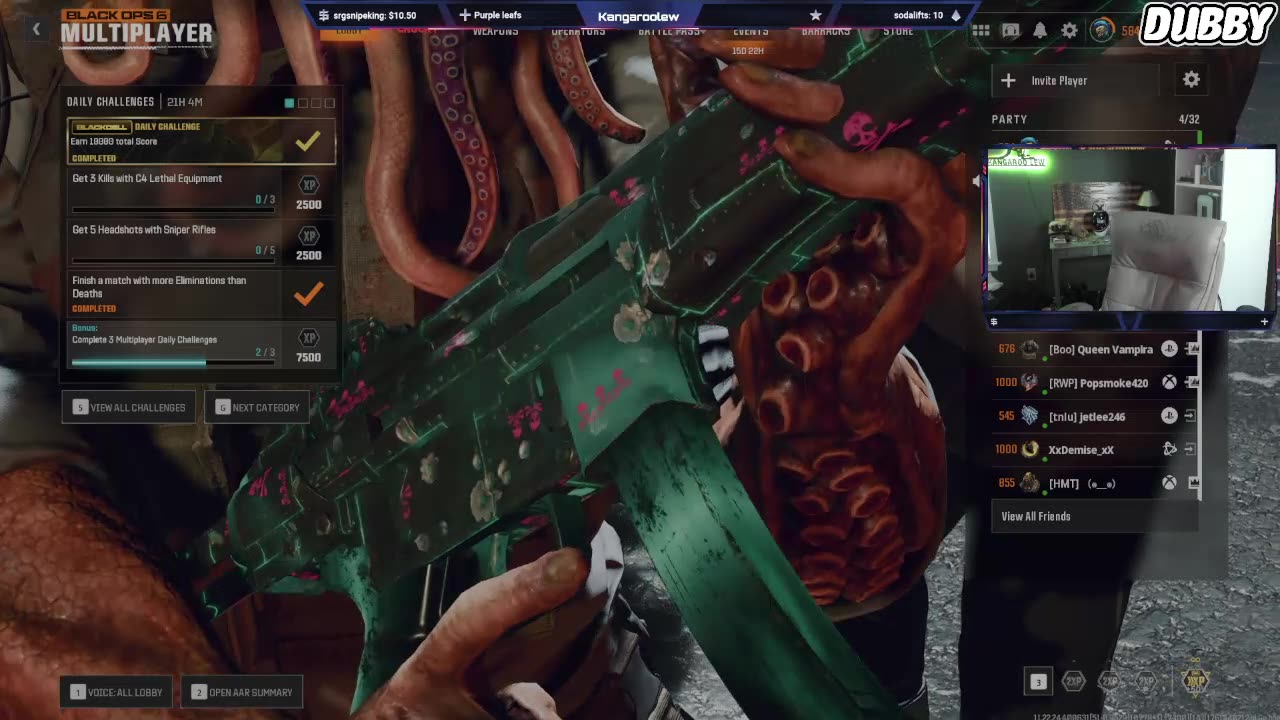
Task: Click Open AAR Summary button
Action: [241, 692]
